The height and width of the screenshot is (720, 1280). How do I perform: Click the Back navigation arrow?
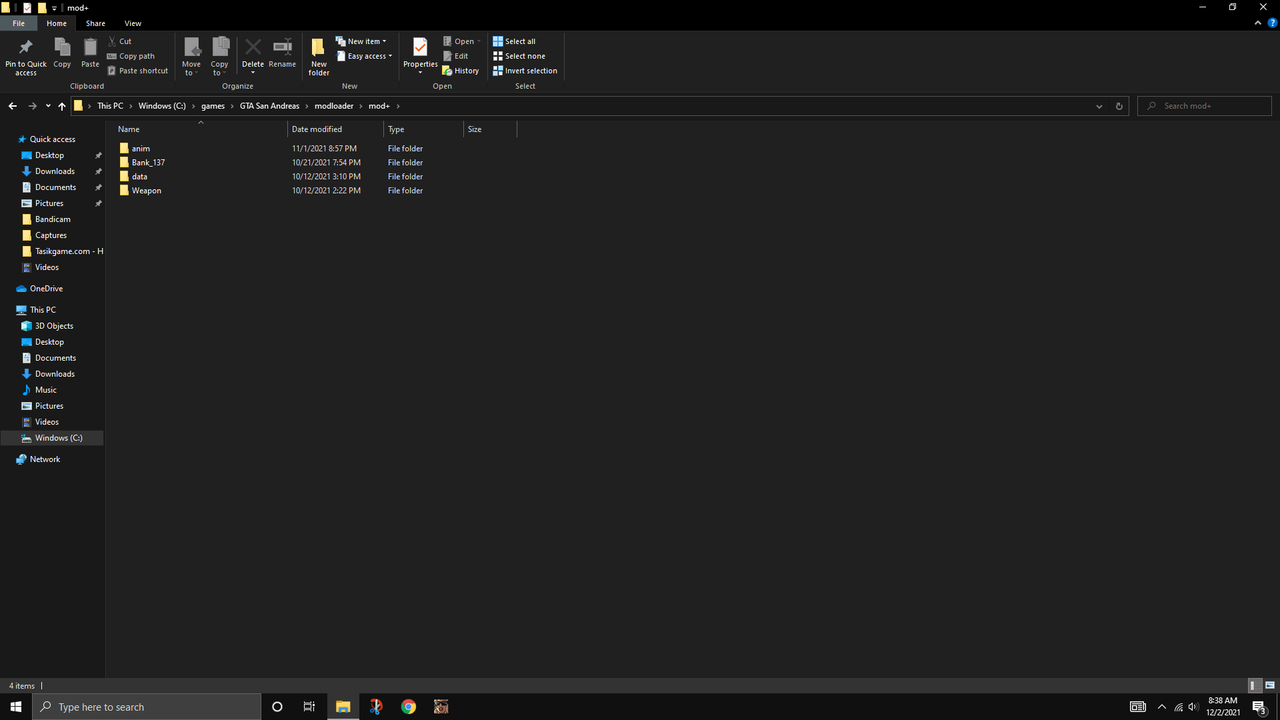tap(12, 106)
